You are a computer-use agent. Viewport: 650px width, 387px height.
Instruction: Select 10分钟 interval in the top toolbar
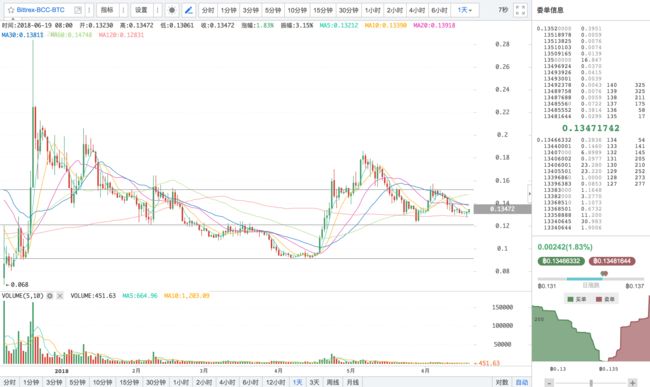[297, 10]
